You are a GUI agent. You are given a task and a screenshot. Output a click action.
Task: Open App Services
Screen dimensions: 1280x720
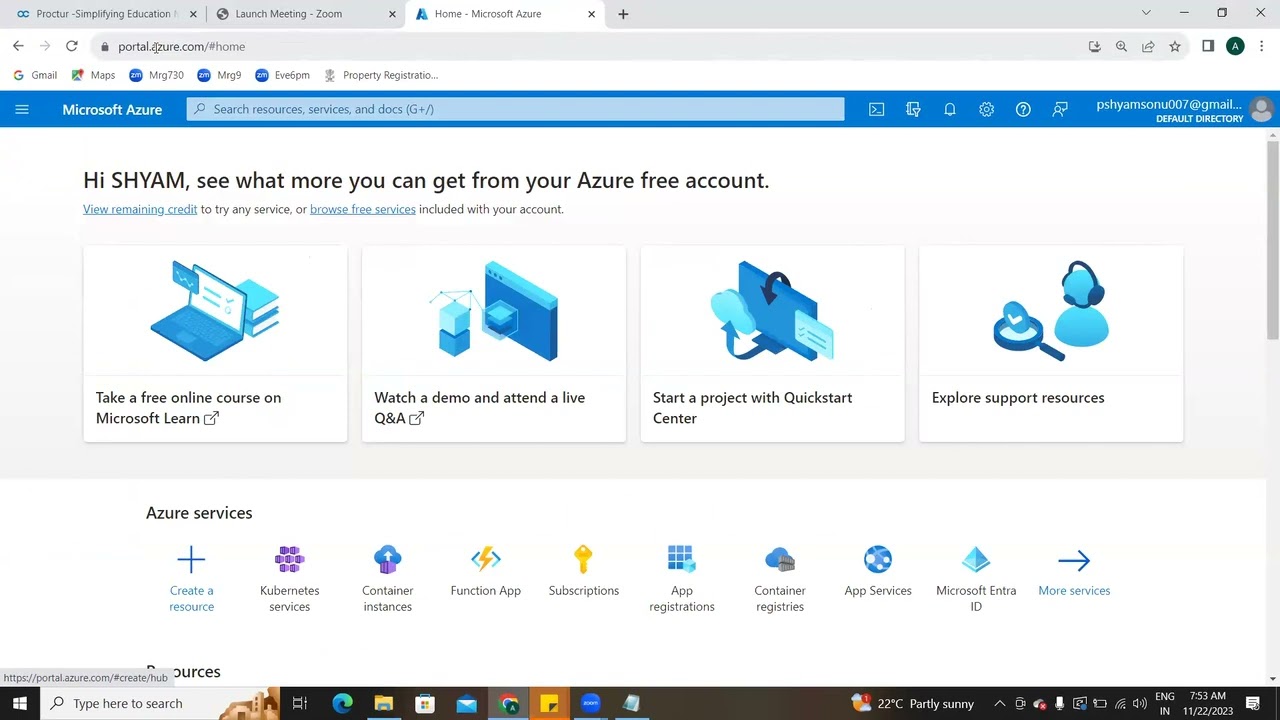click(877, 572)
